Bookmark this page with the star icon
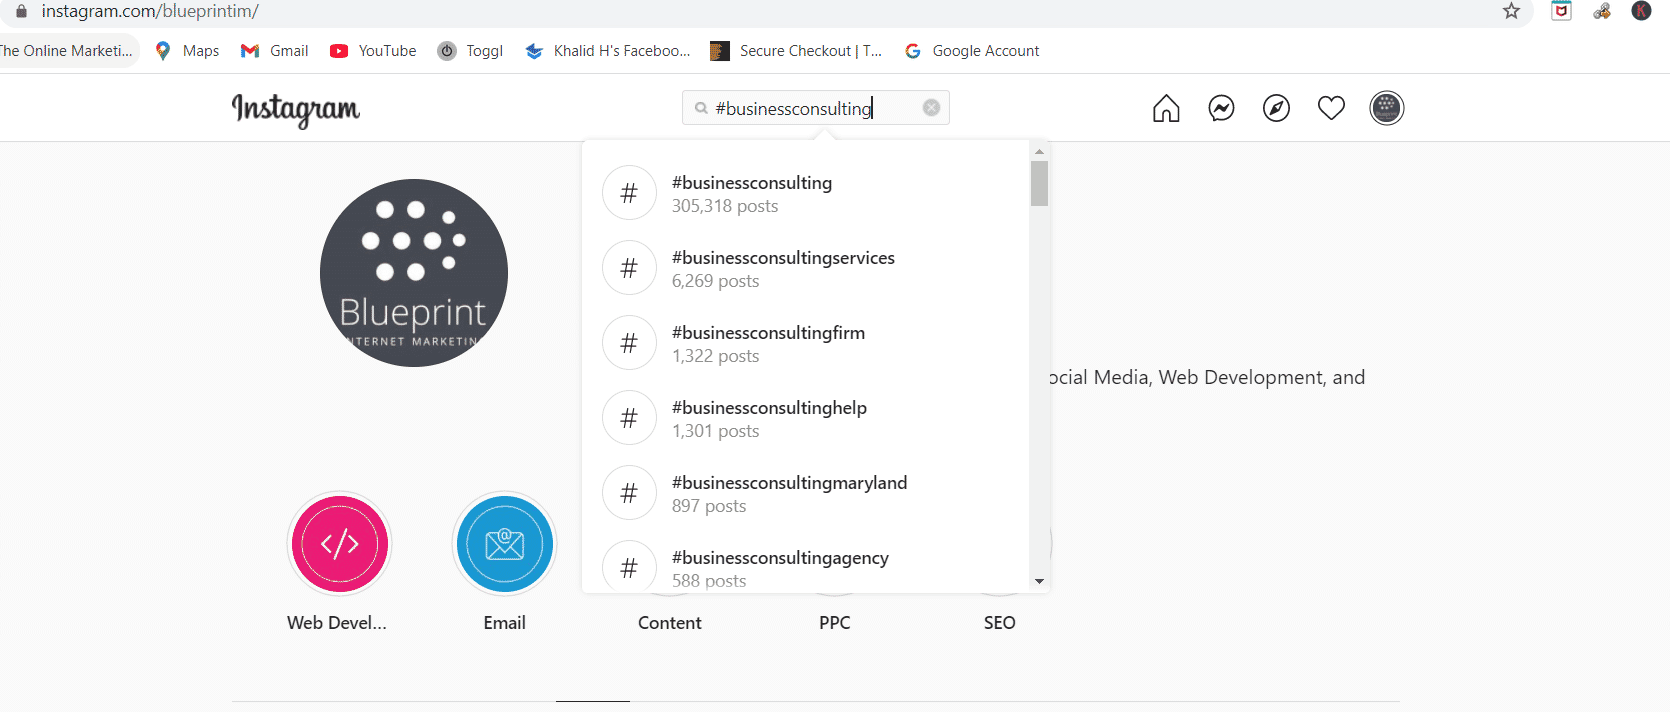1670x712 pixels. [x=1511, y=11]
